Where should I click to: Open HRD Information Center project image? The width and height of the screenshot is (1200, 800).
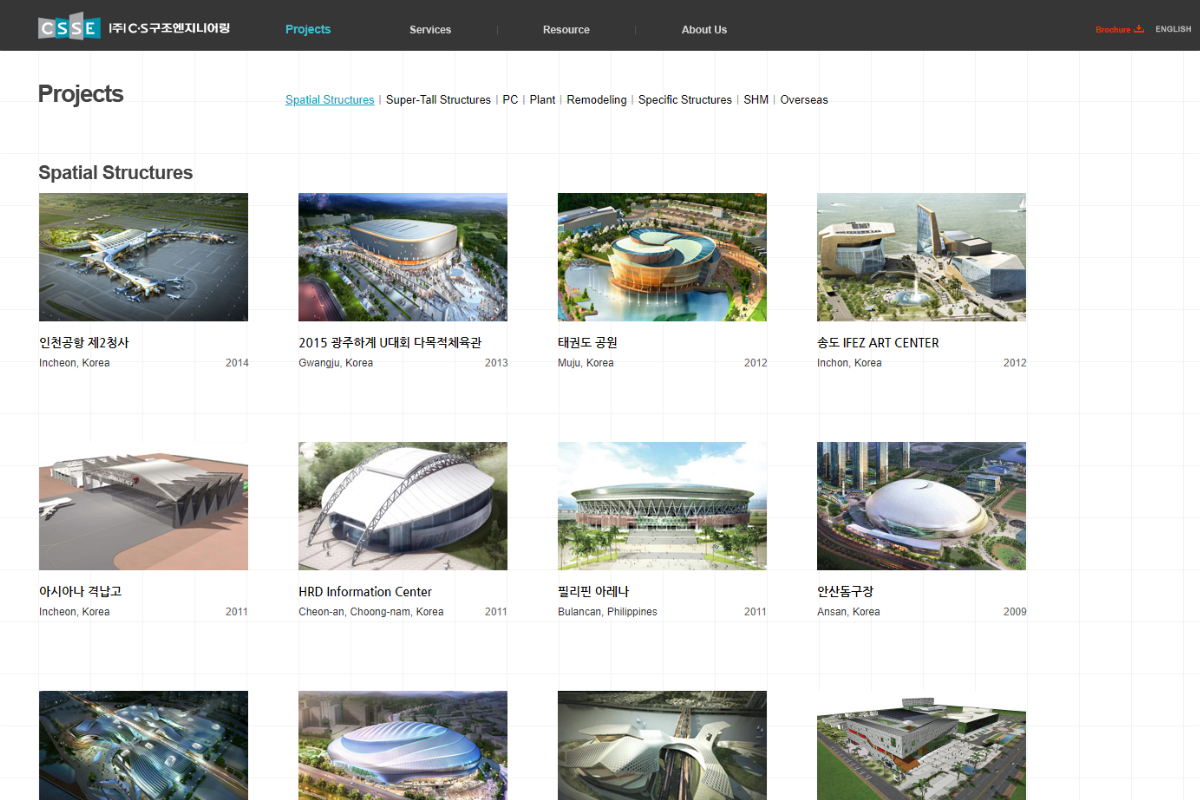(402, 506)
